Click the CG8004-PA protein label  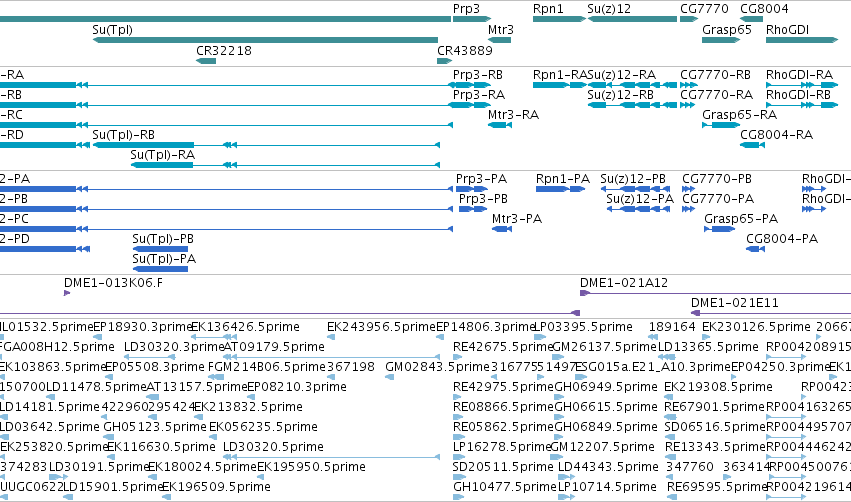782,239
